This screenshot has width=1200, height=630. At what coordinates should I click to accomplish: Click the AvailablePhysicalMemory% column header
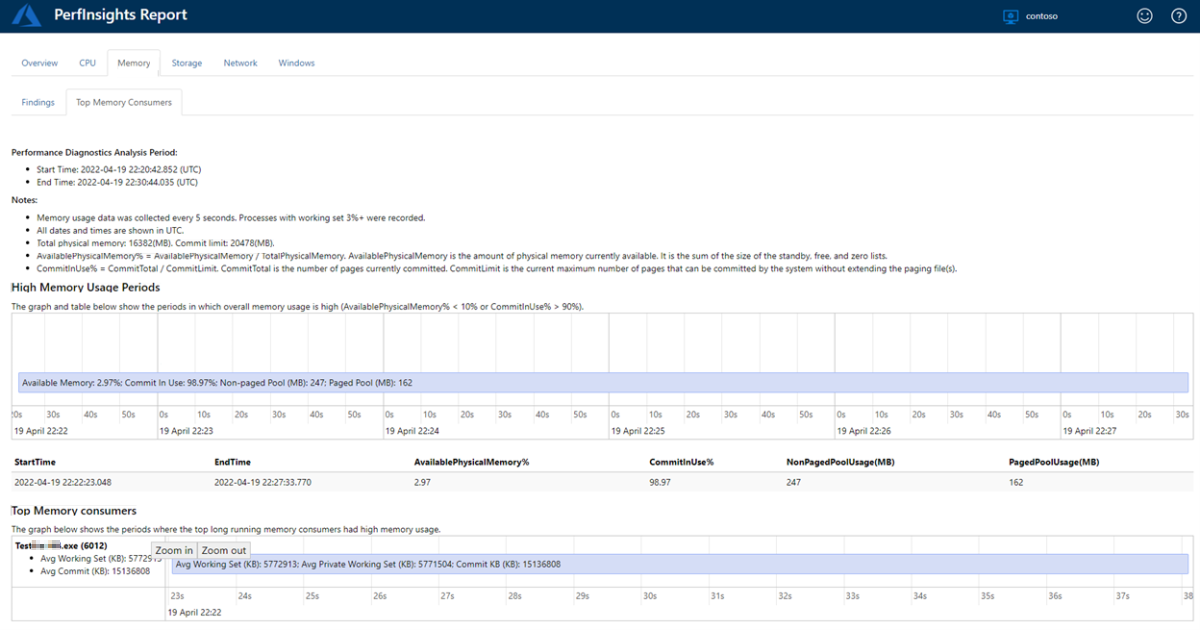point(471,462)
